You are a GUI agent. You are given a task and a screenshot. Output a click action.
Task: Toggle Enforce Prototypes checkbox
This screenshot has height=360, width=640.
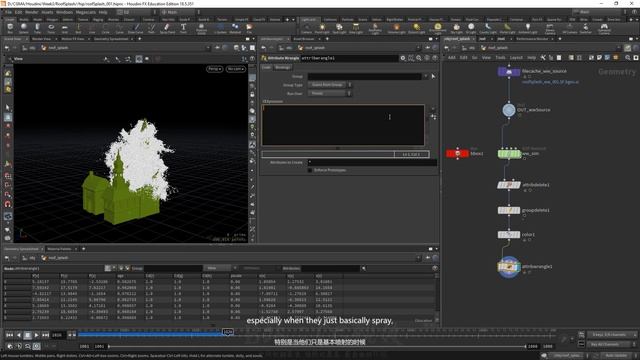point(310,170)
